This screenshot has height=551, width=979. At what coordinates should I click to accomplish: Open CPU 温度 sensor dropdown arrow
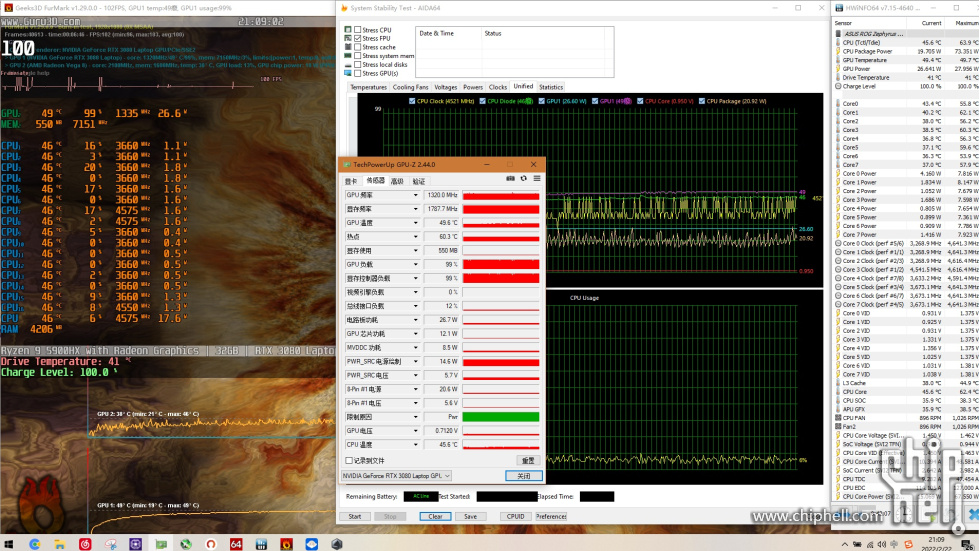(x=416, y=445)
